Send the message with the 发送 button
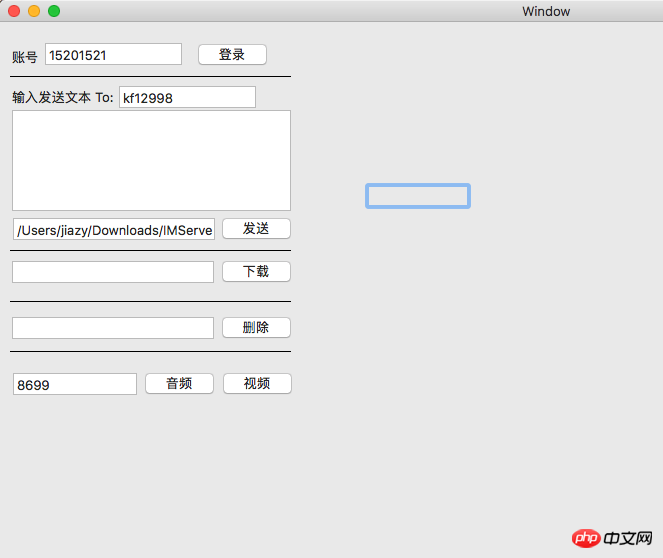Screen dimensions: 663x558 pyautogui.click(x=256, y=229)
